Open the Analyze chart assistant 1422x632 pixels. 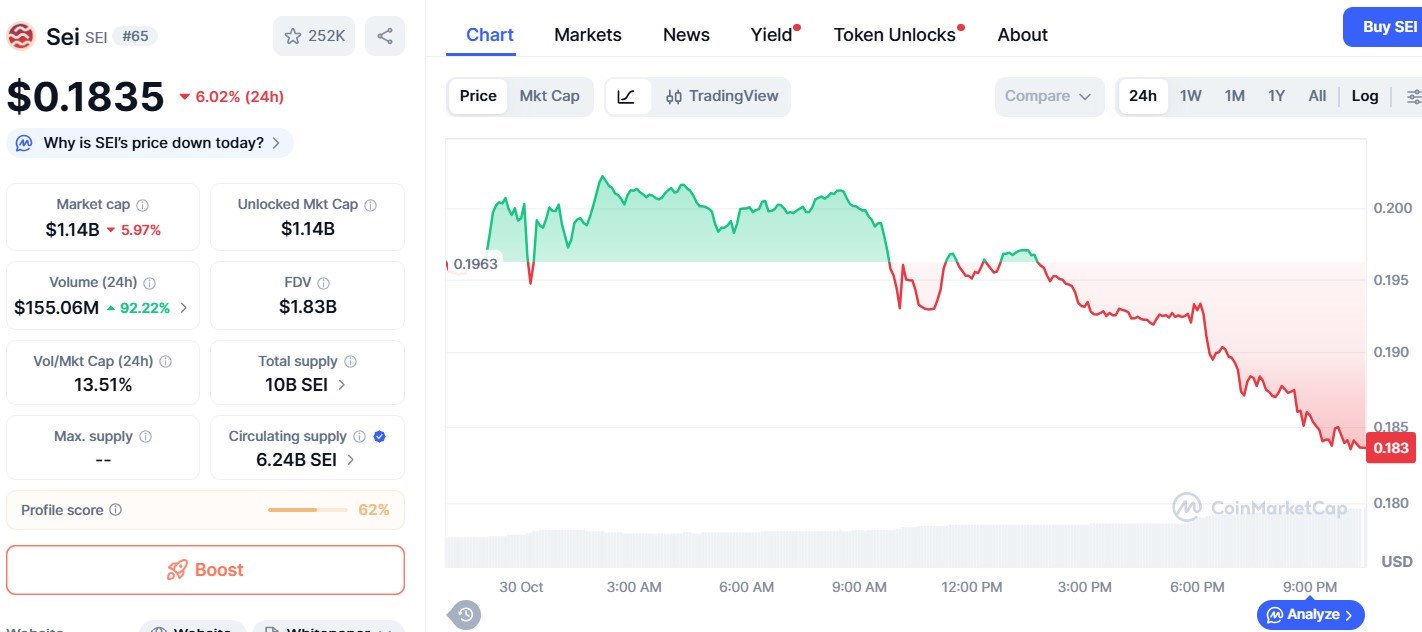click(1310, 614)
